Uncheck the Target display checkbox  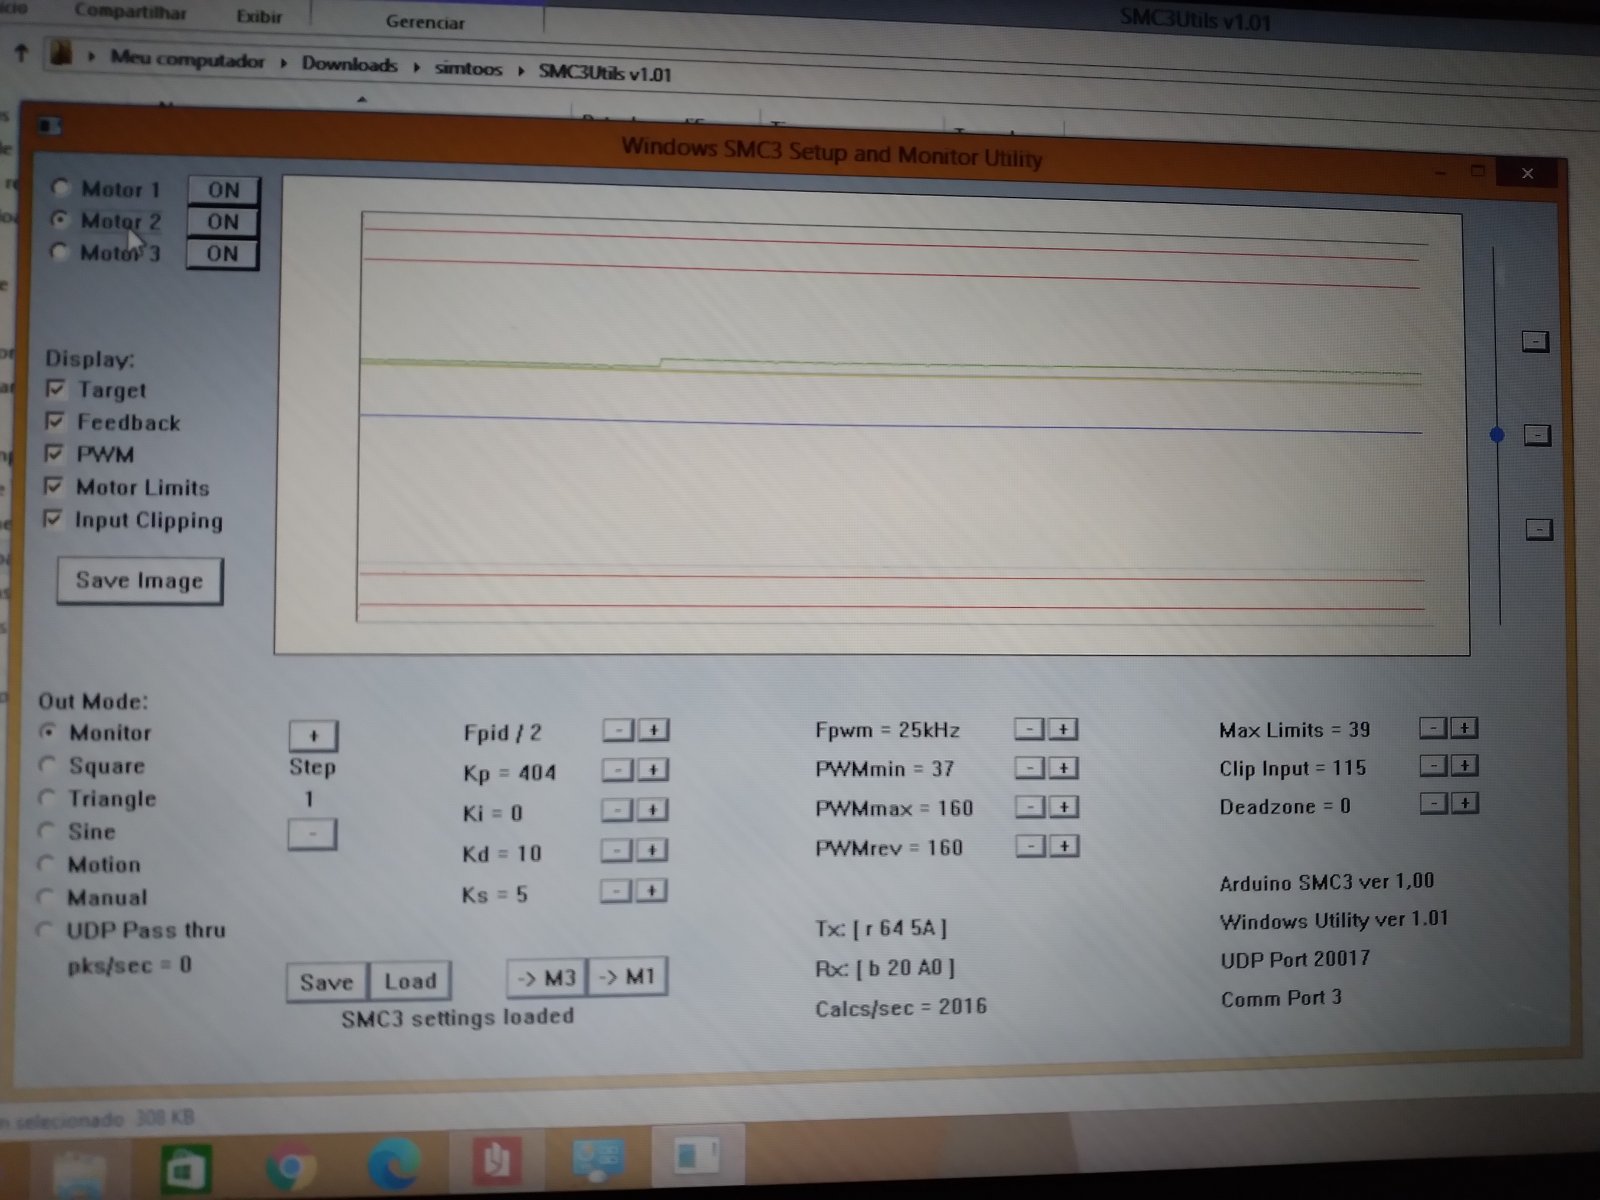[x=56, y=389]
